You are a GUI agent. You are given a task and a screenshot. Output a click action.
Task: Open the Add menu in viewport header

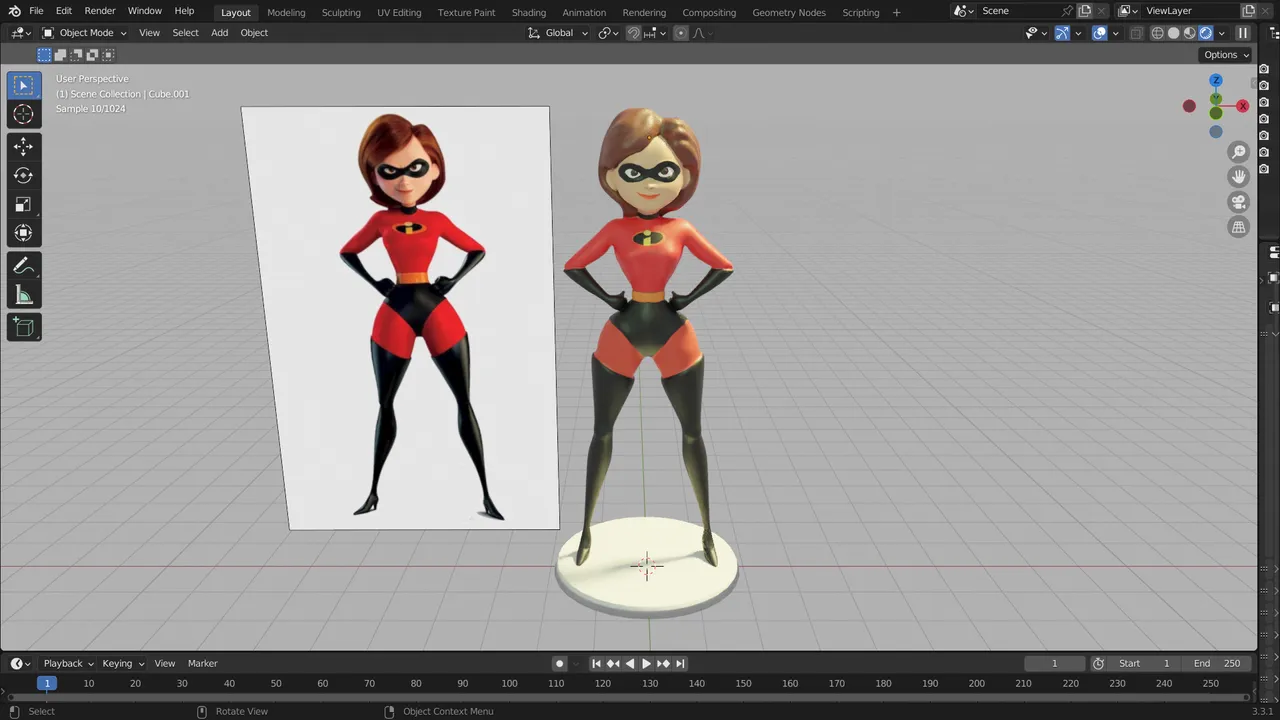point(219,33)
